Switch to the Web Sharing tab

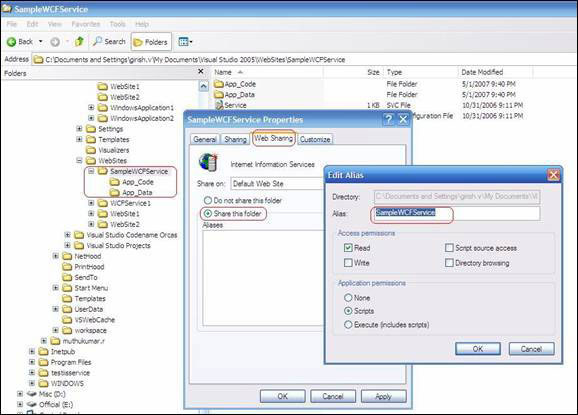[274, 138]
